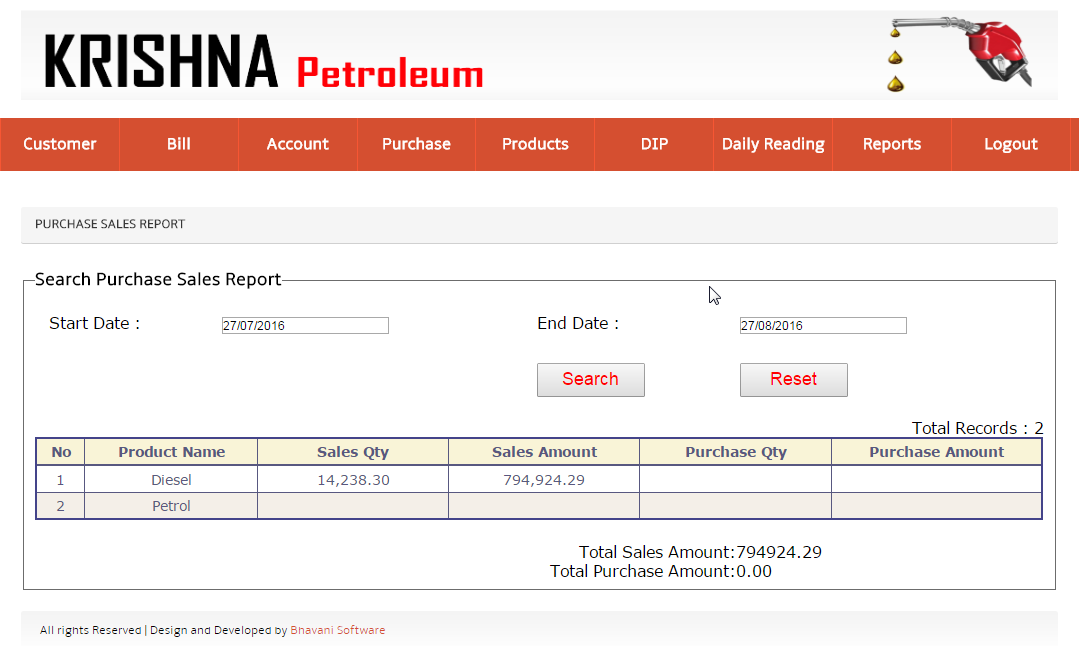1079x646 pixels.
Task: Click the Sales Qty column header
Action: tap(353, 452)
